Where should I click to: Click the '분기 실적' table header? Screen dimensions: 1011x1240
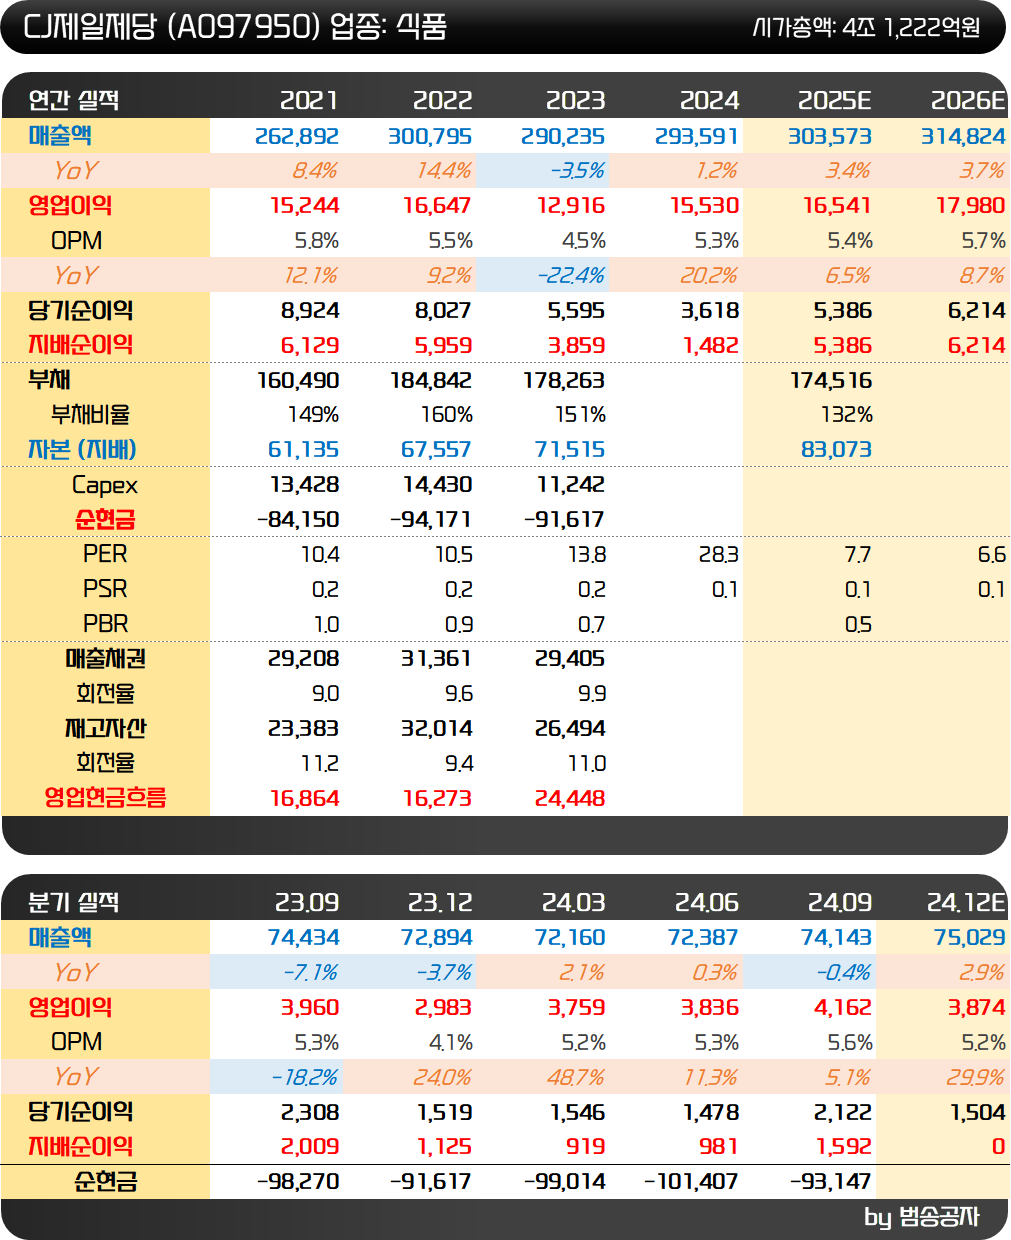pyautogui.click(x=73, y=902)
